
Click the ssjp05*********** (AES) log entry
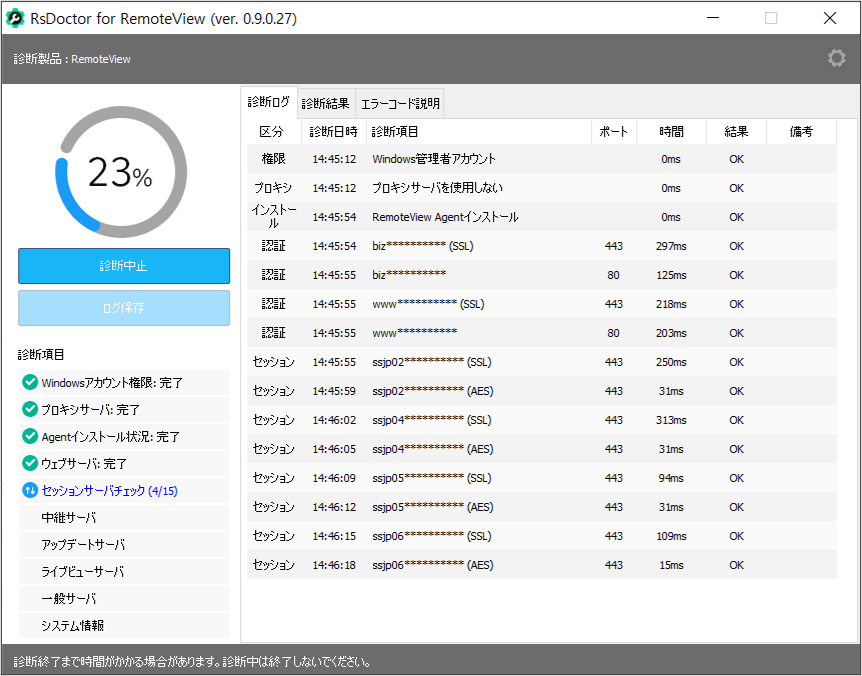coord(541,507)
